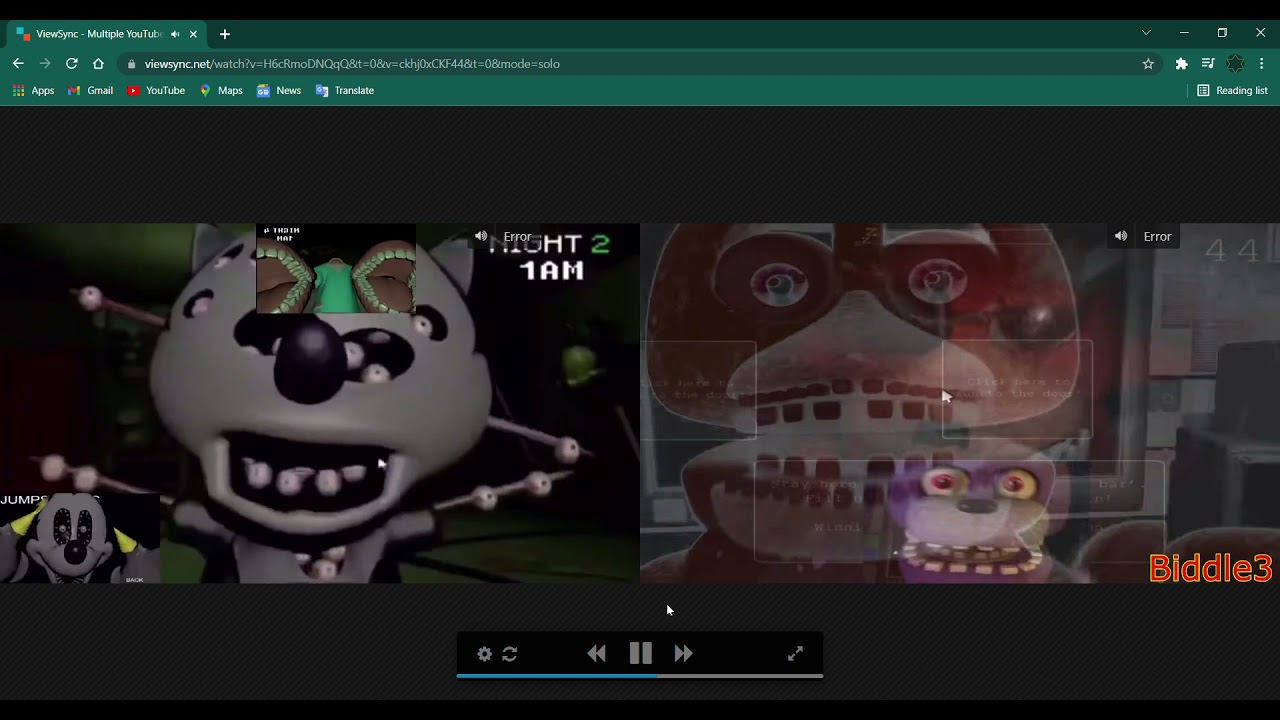
Task: Go back using the browser back arrow
Action: point(18,63)
